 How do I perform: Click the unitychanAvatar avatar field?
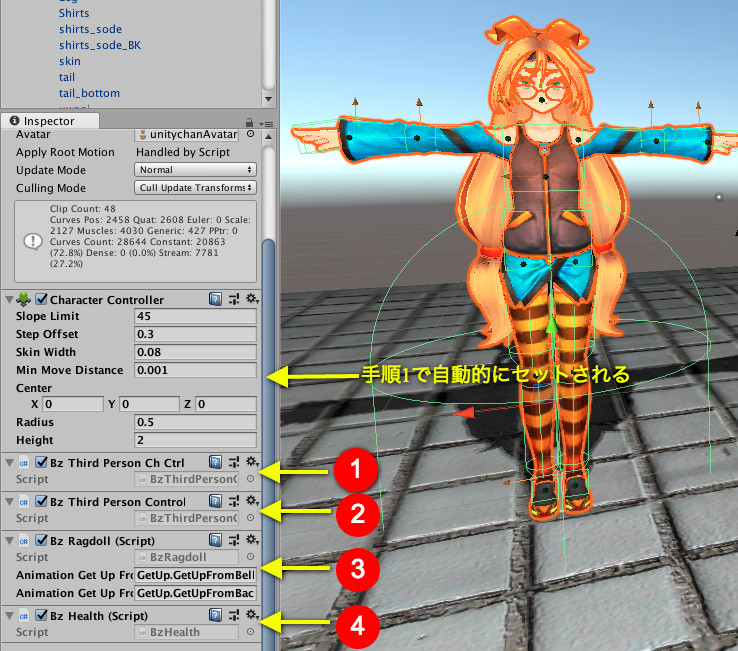186,134
